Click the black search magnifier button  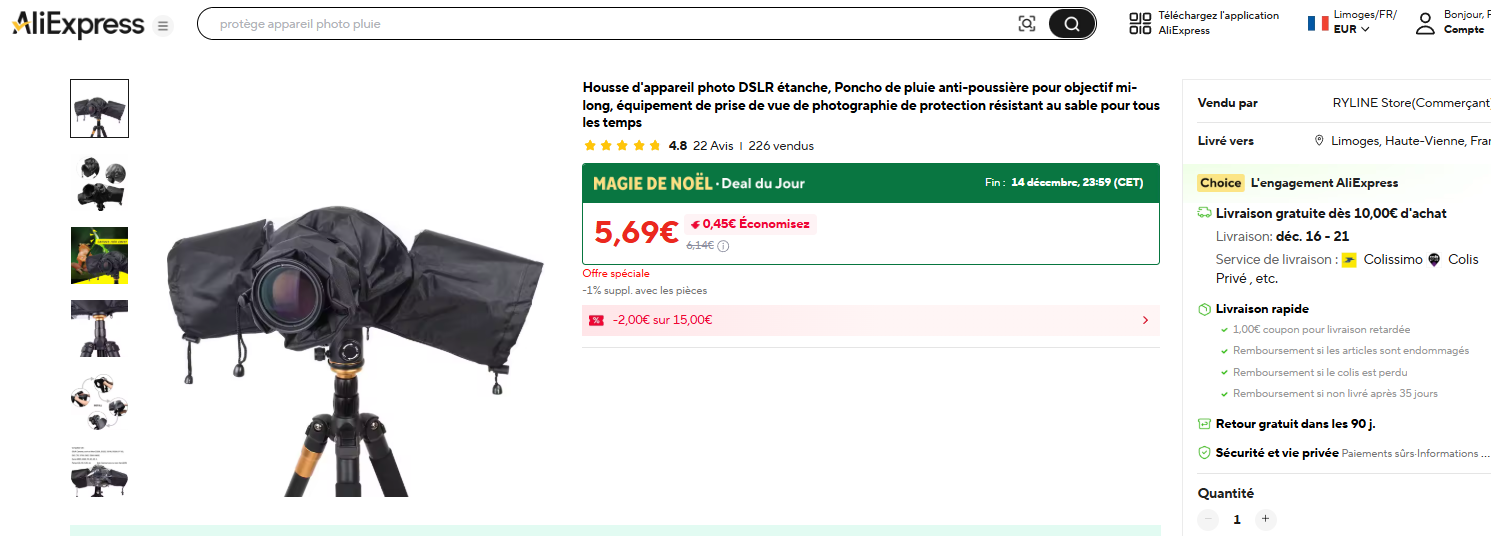click(1072, 24)
